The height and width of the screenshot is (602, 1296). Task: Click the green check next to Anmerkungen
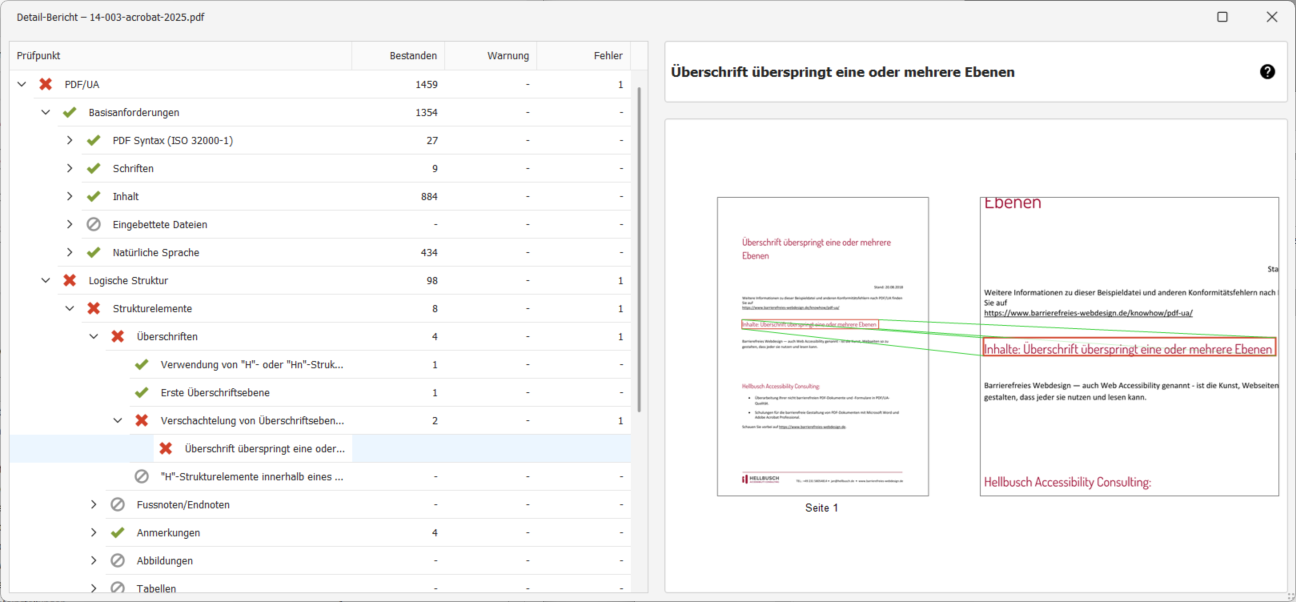click(117, 532)
